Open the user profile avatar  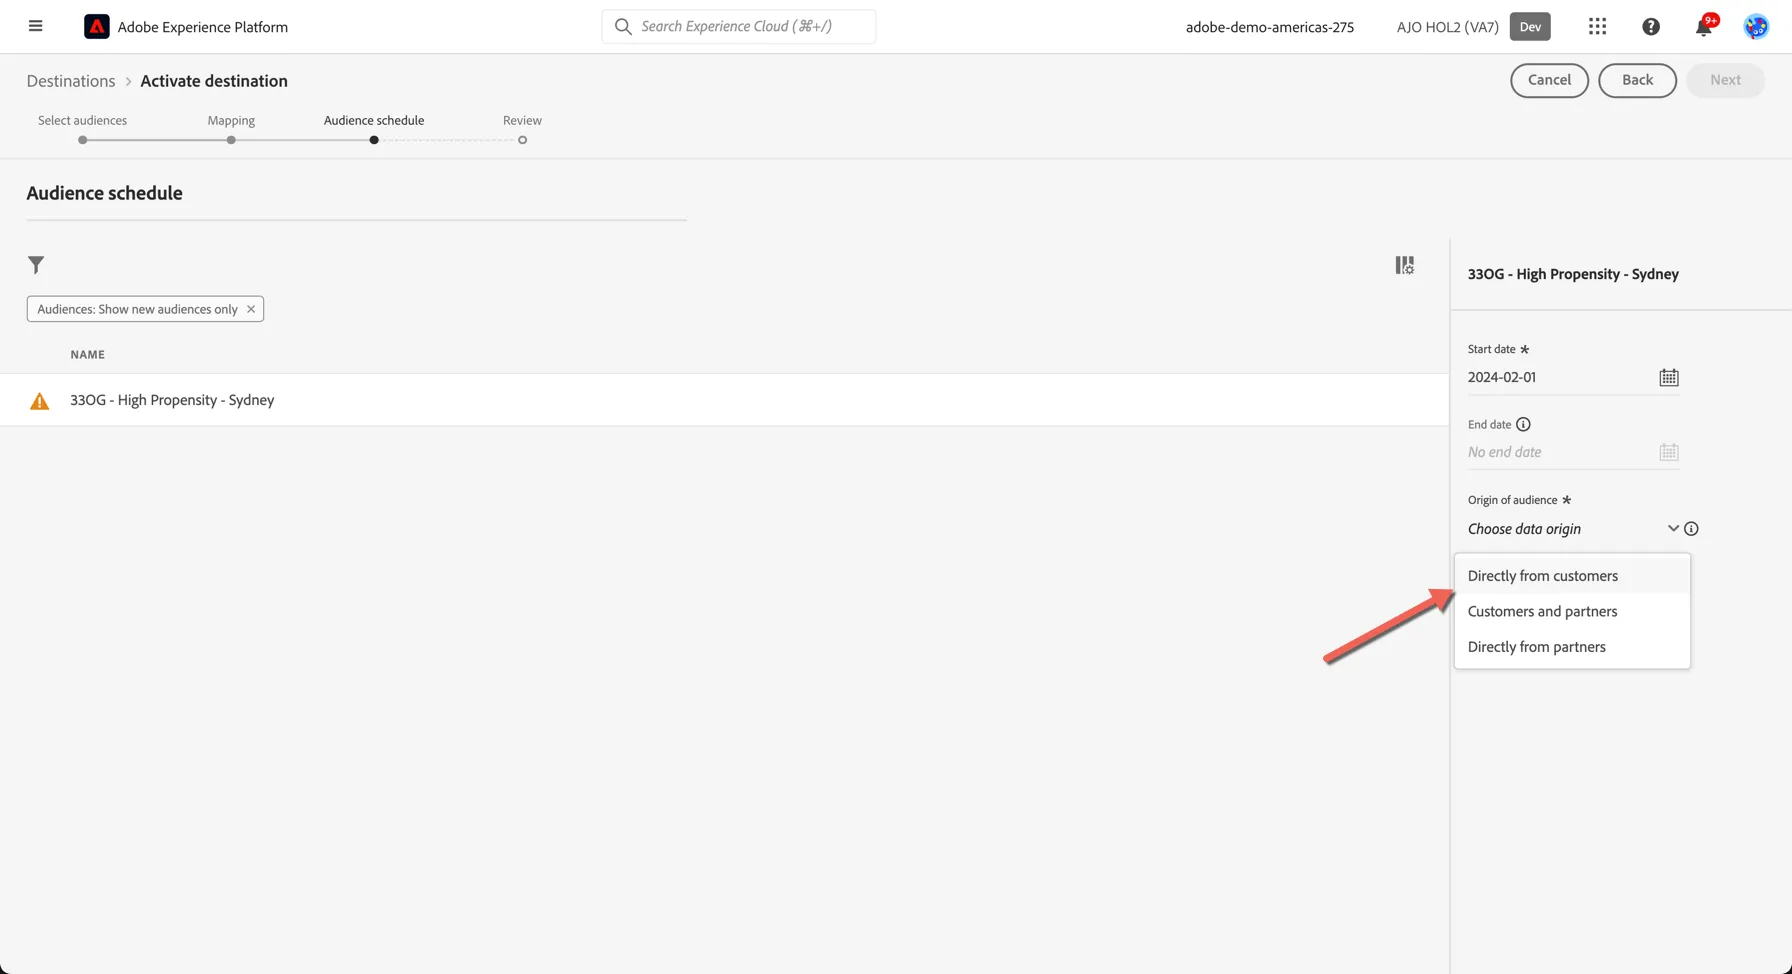click(1756, 27)
